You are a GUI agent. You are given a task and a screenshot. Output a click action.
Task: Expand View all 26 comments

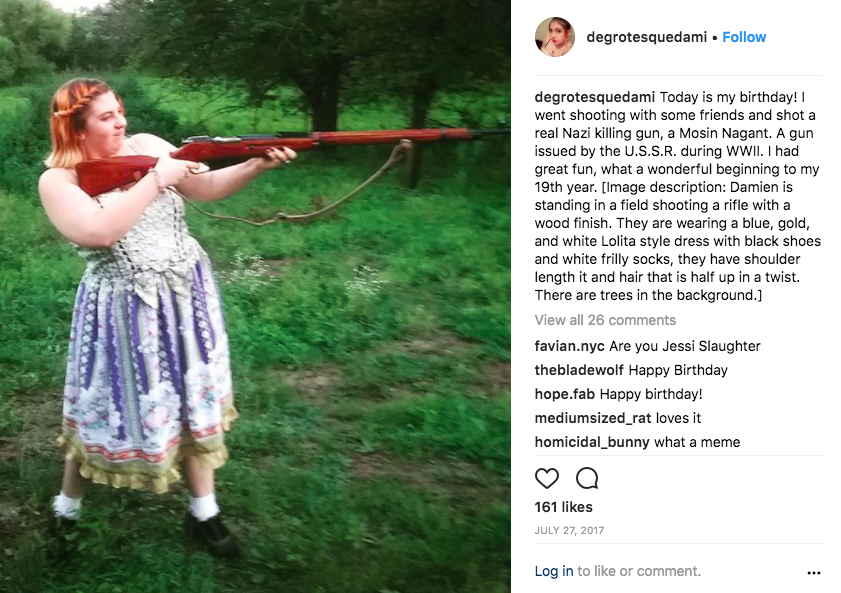(x=605, y=320)
